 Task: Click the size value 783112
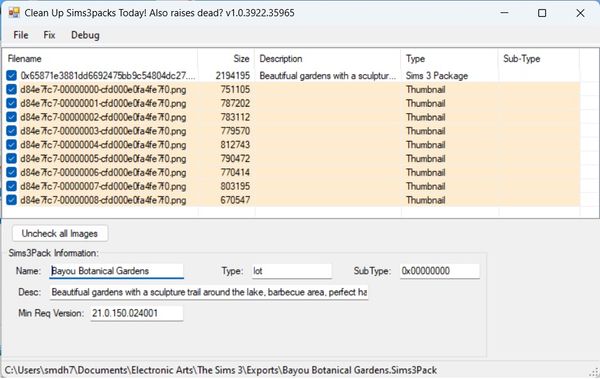[x=235, y=117]
